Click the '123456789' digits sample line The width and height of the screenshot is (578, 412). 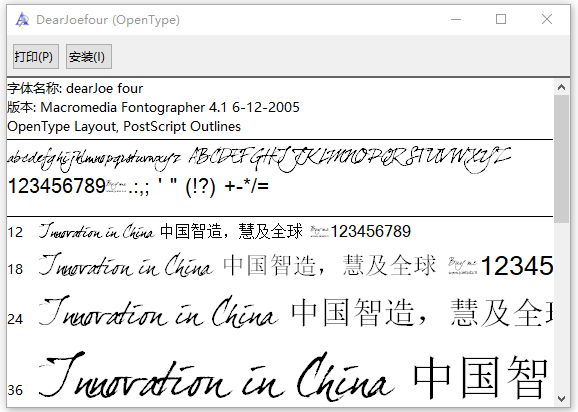coord(138,186)
